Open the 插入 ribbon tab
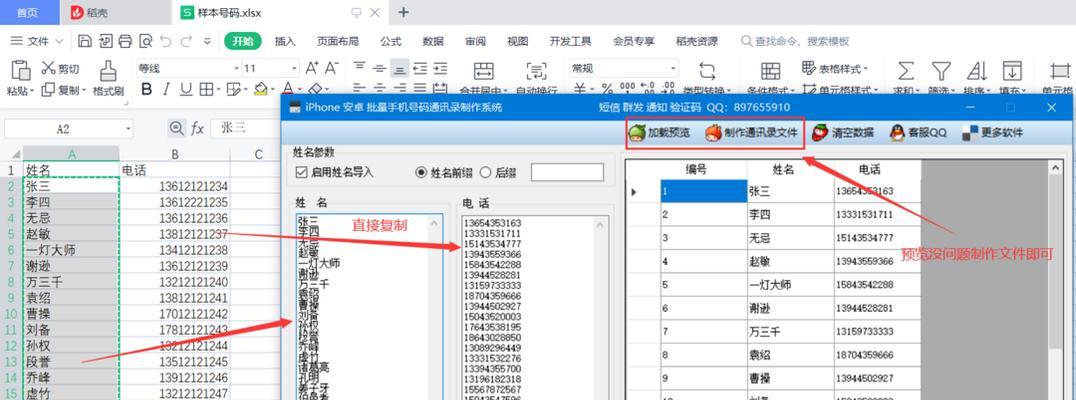Viewport: 1076px width, 400px height. click(285, 41)
